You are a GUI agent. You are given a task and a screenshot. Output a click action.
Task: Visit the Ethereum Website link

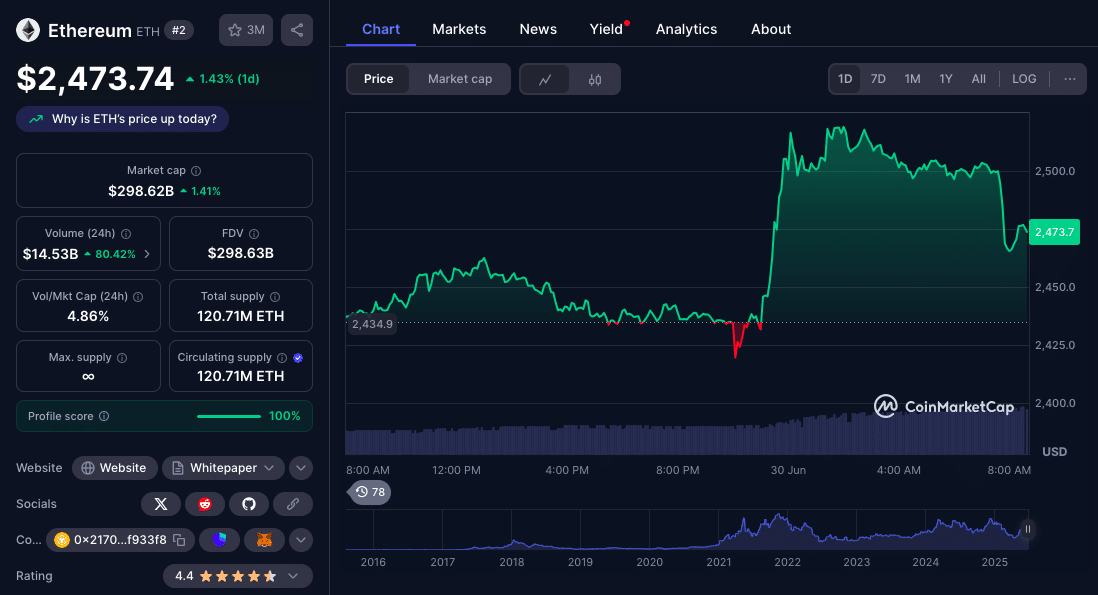point(114,468)
